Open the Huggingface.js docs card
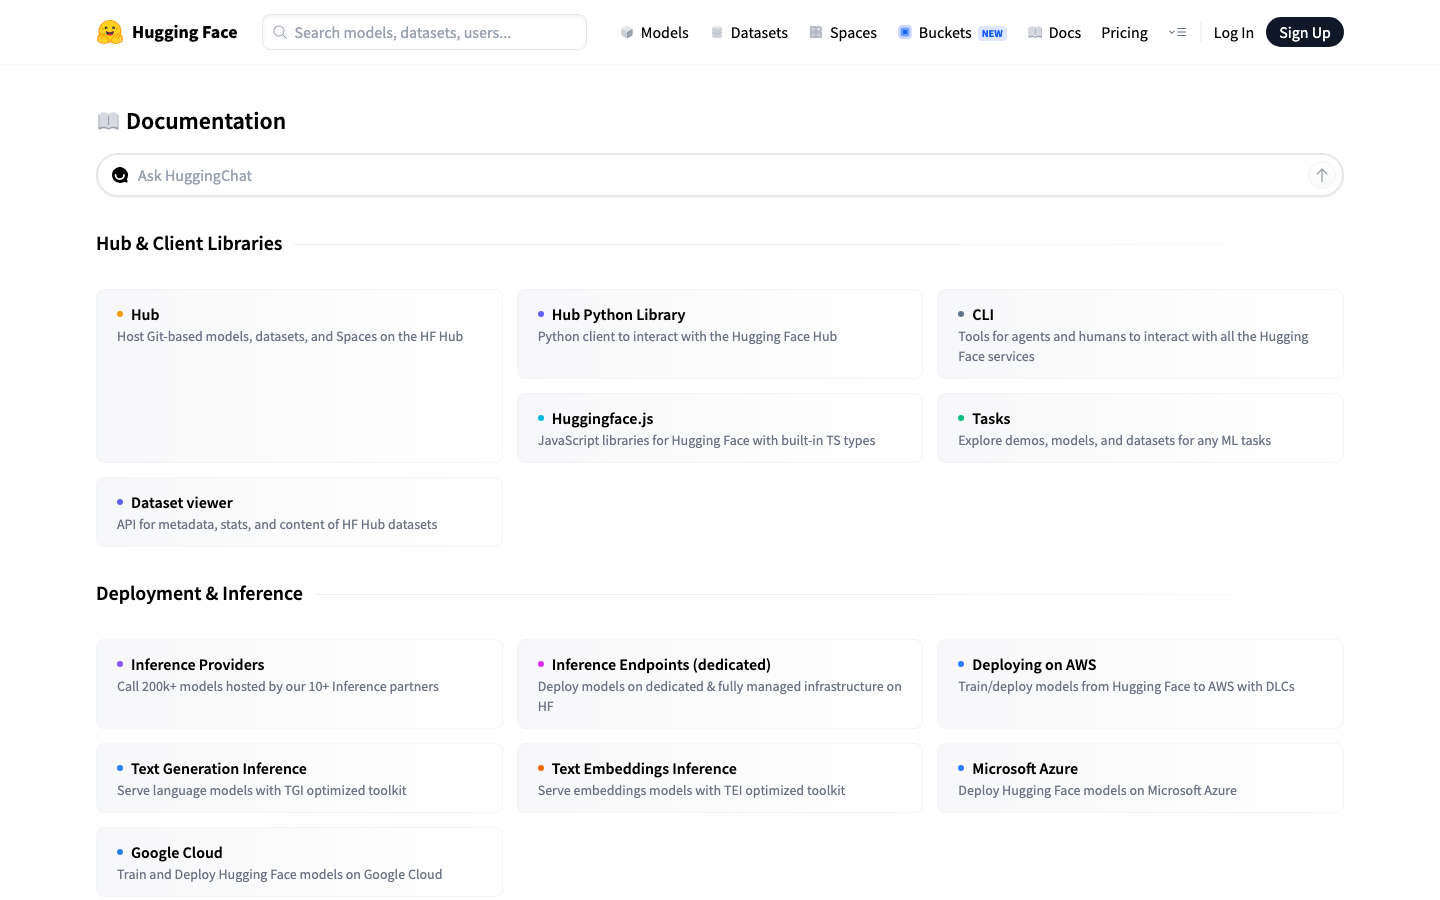 tap(719, 428)
